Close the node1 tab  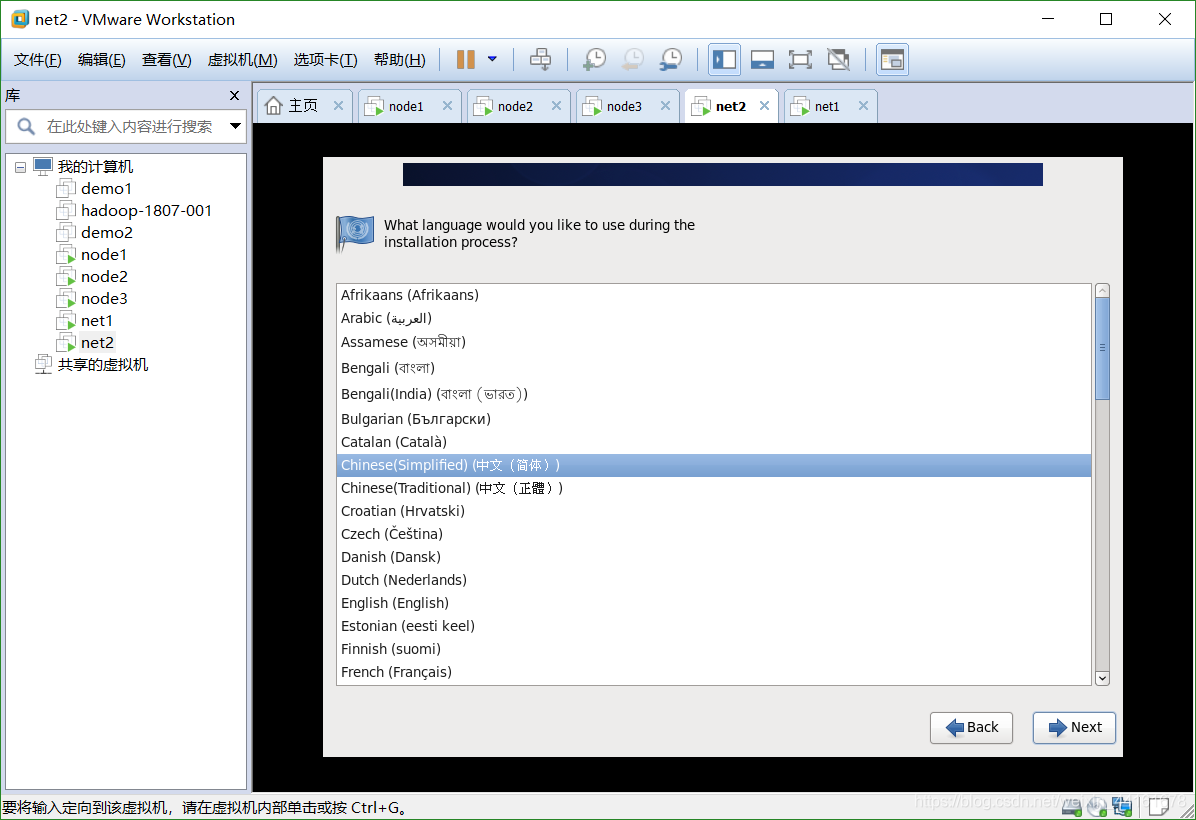(447, 106)
